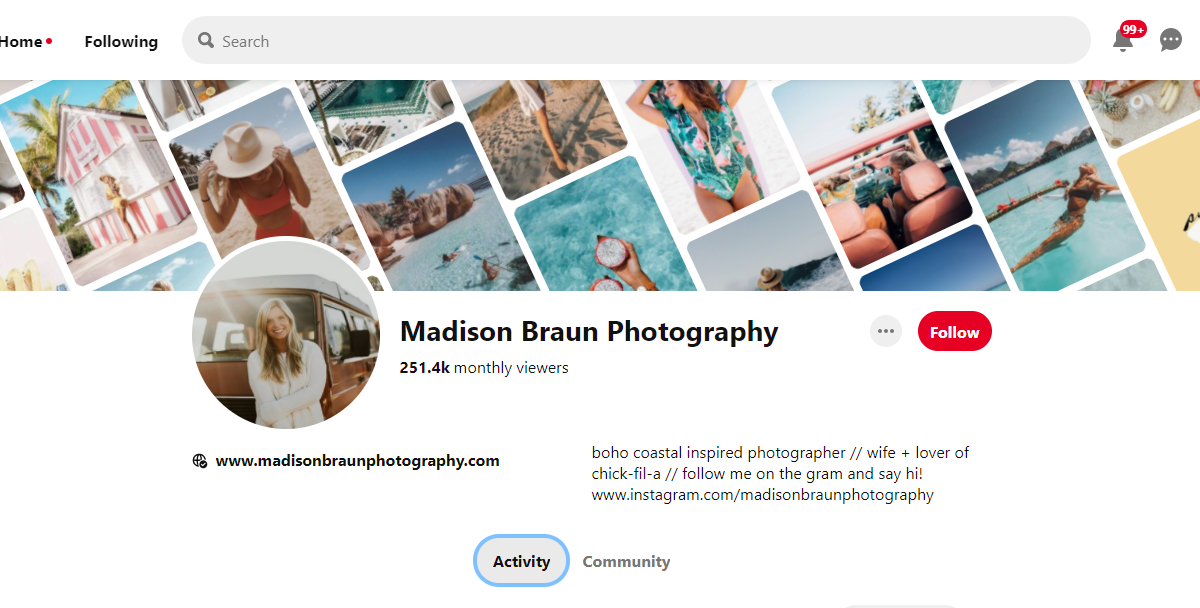Open the profile picture with van
The height and width of the screenshot is (608, 1200).
tap(286, 335)
